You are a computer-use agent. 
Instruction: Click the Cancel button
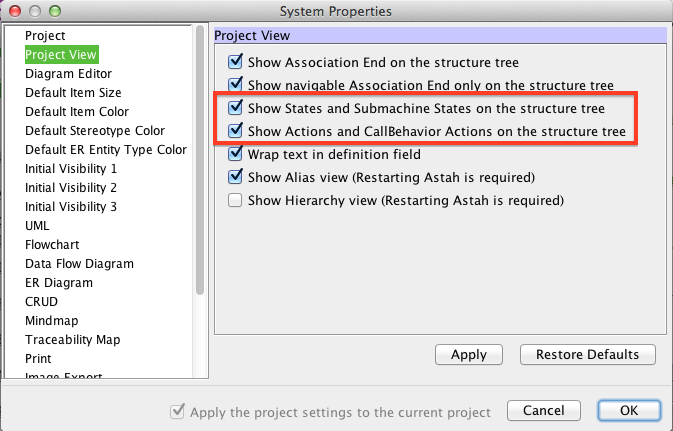click(543, 411)
